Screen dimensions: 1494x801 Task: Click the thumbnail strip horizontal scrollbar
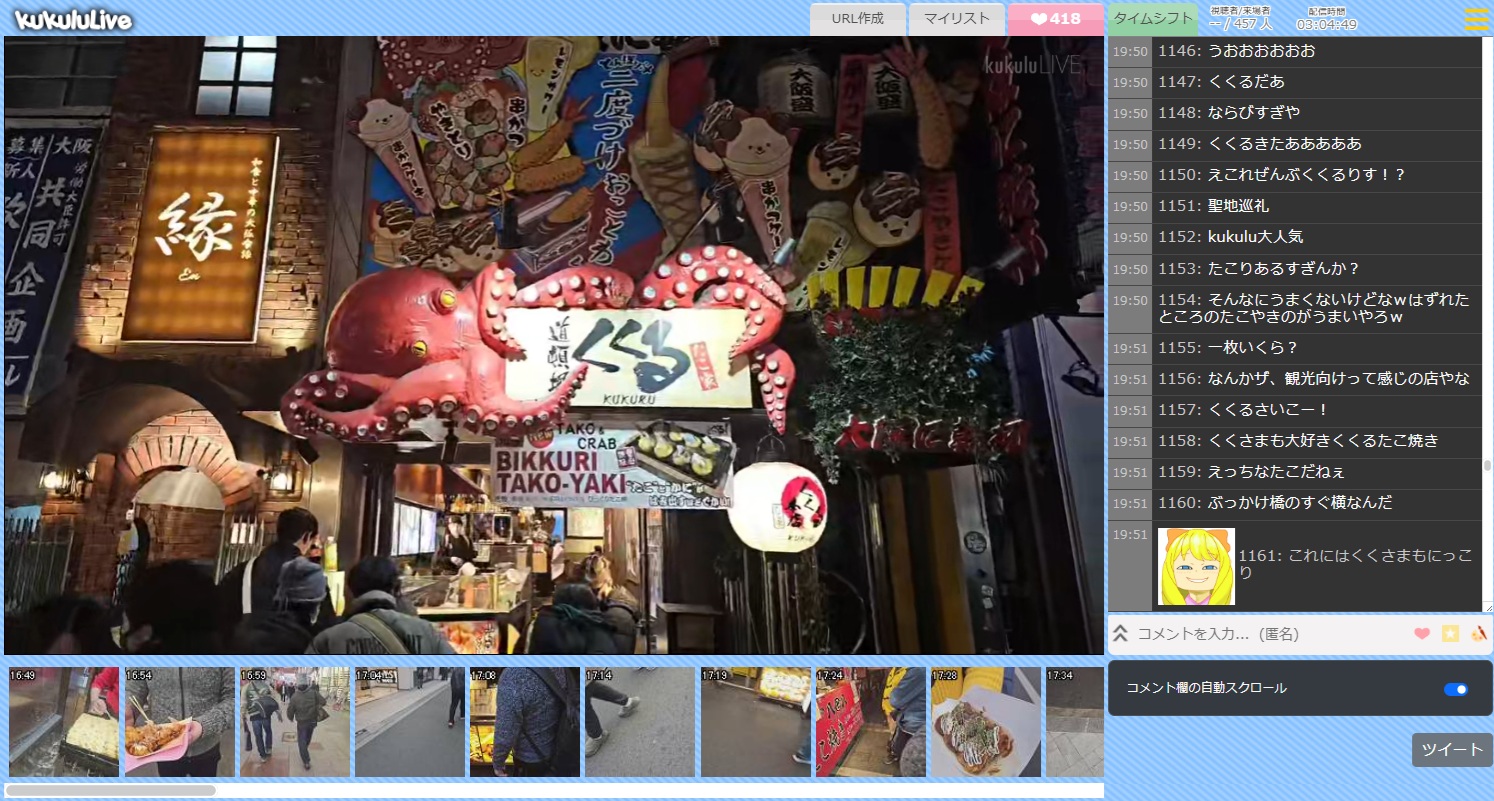coord(110,790)
